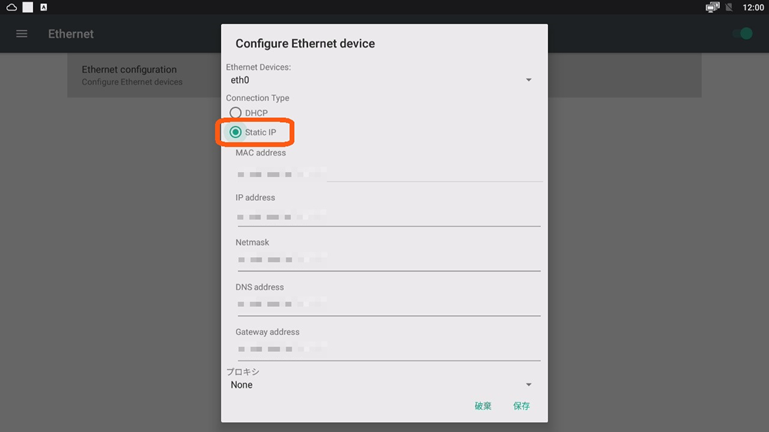Click the keyboard input 'A' status icon
Screen dimensions: 769x432
(x=44, y=7)
